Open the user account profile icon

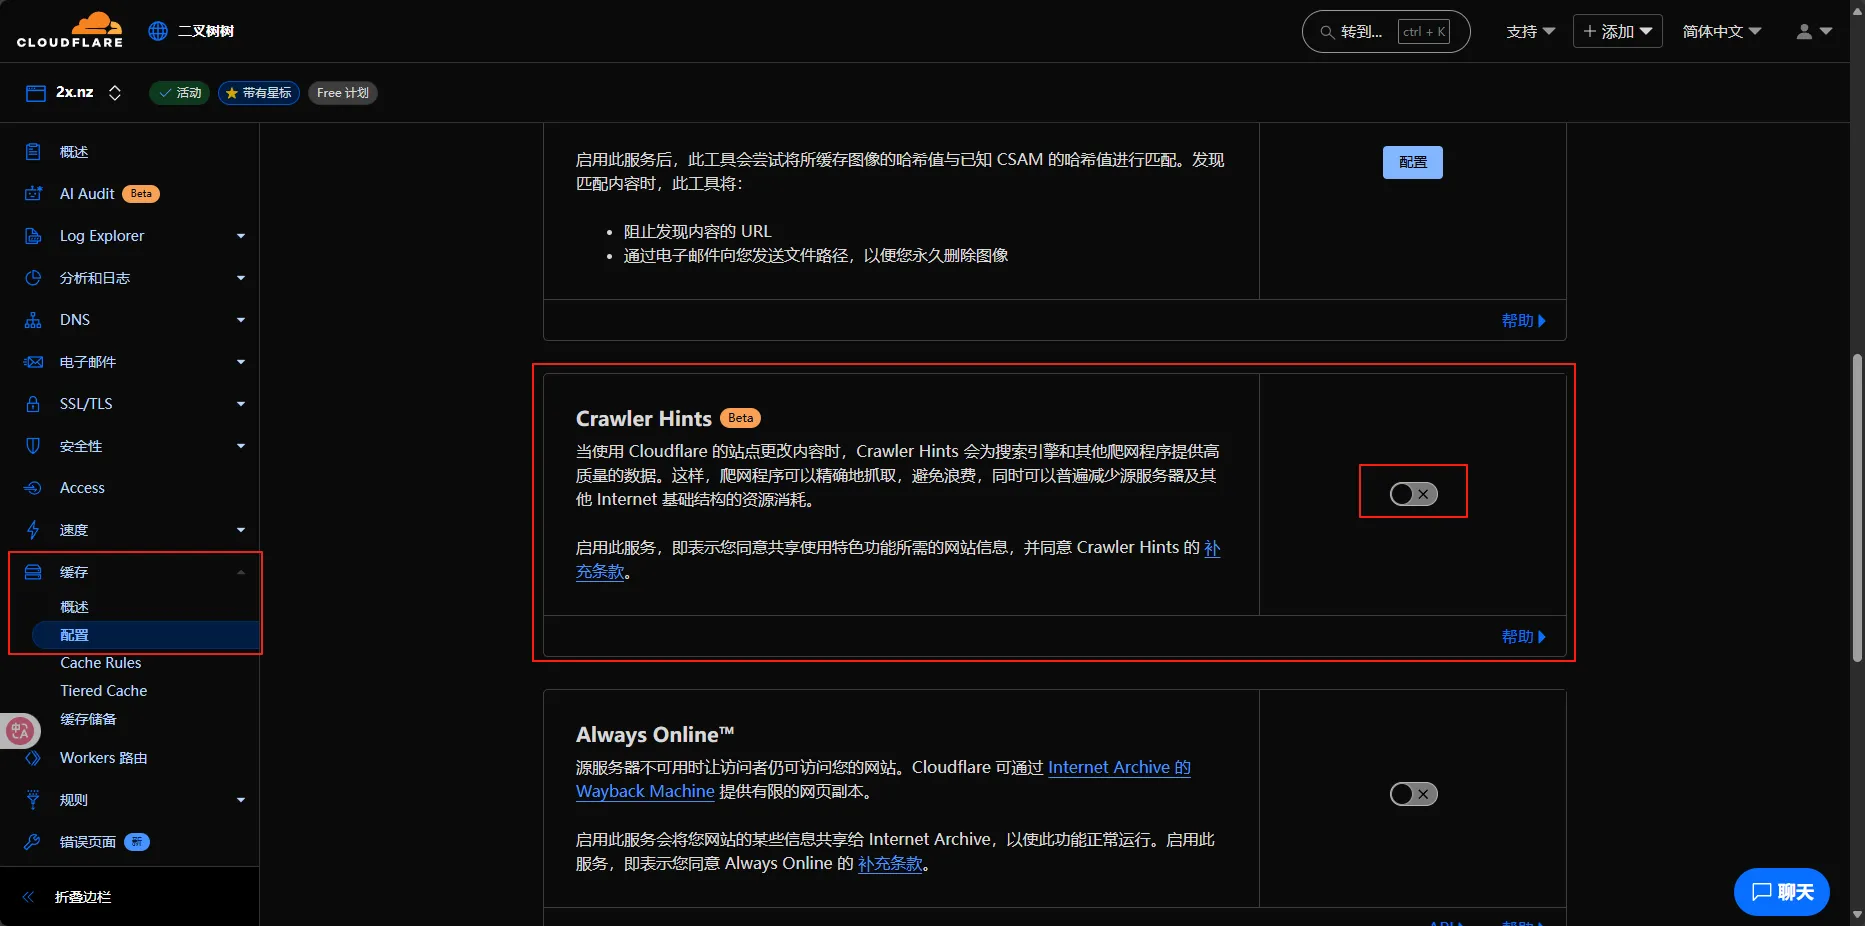1813,32
